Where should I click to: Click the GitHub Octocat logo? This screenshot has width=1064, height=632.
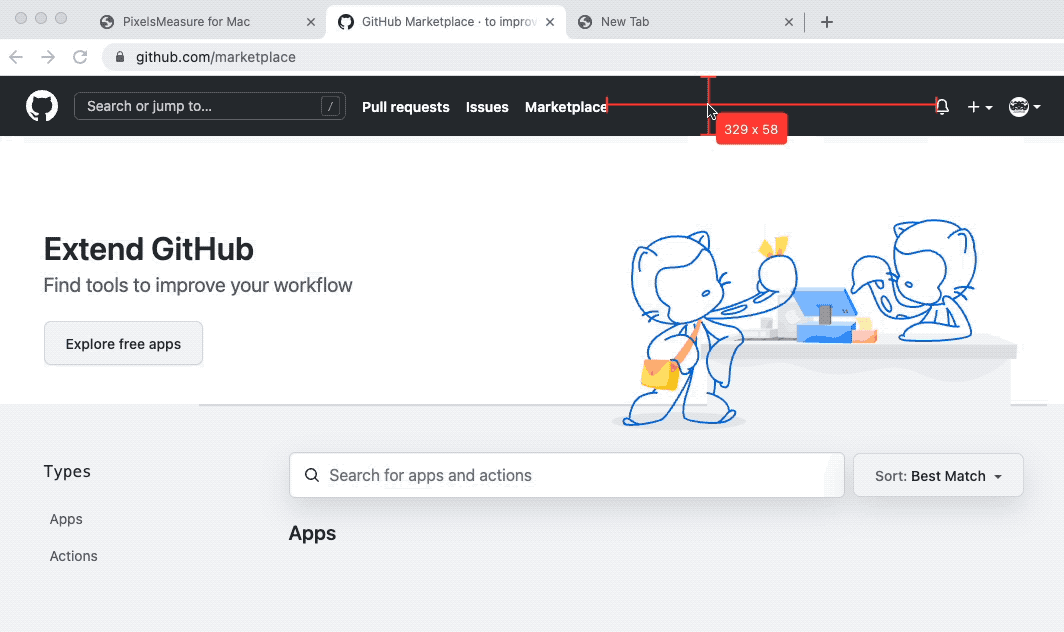point(41,106)
